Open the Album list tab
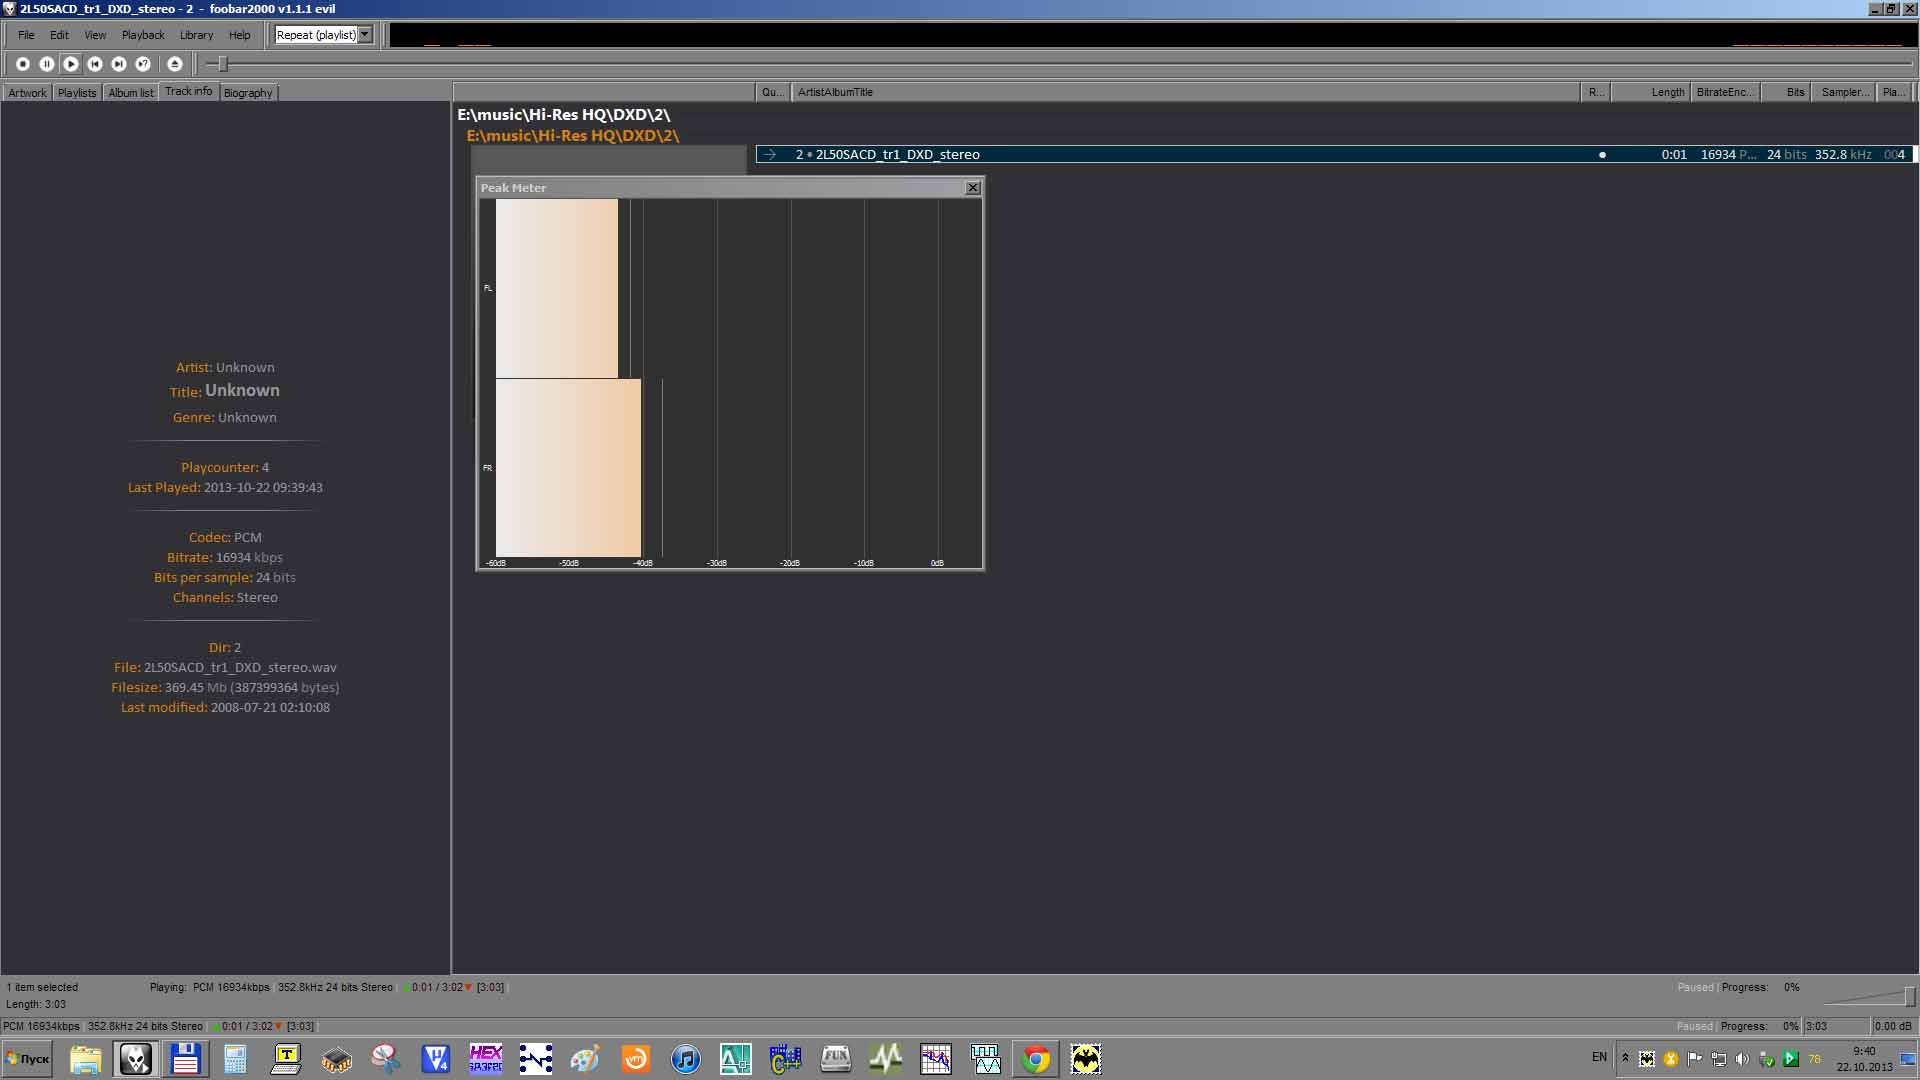The height and width of the screenshot is (1080, 1920). (x=131, y=92)
